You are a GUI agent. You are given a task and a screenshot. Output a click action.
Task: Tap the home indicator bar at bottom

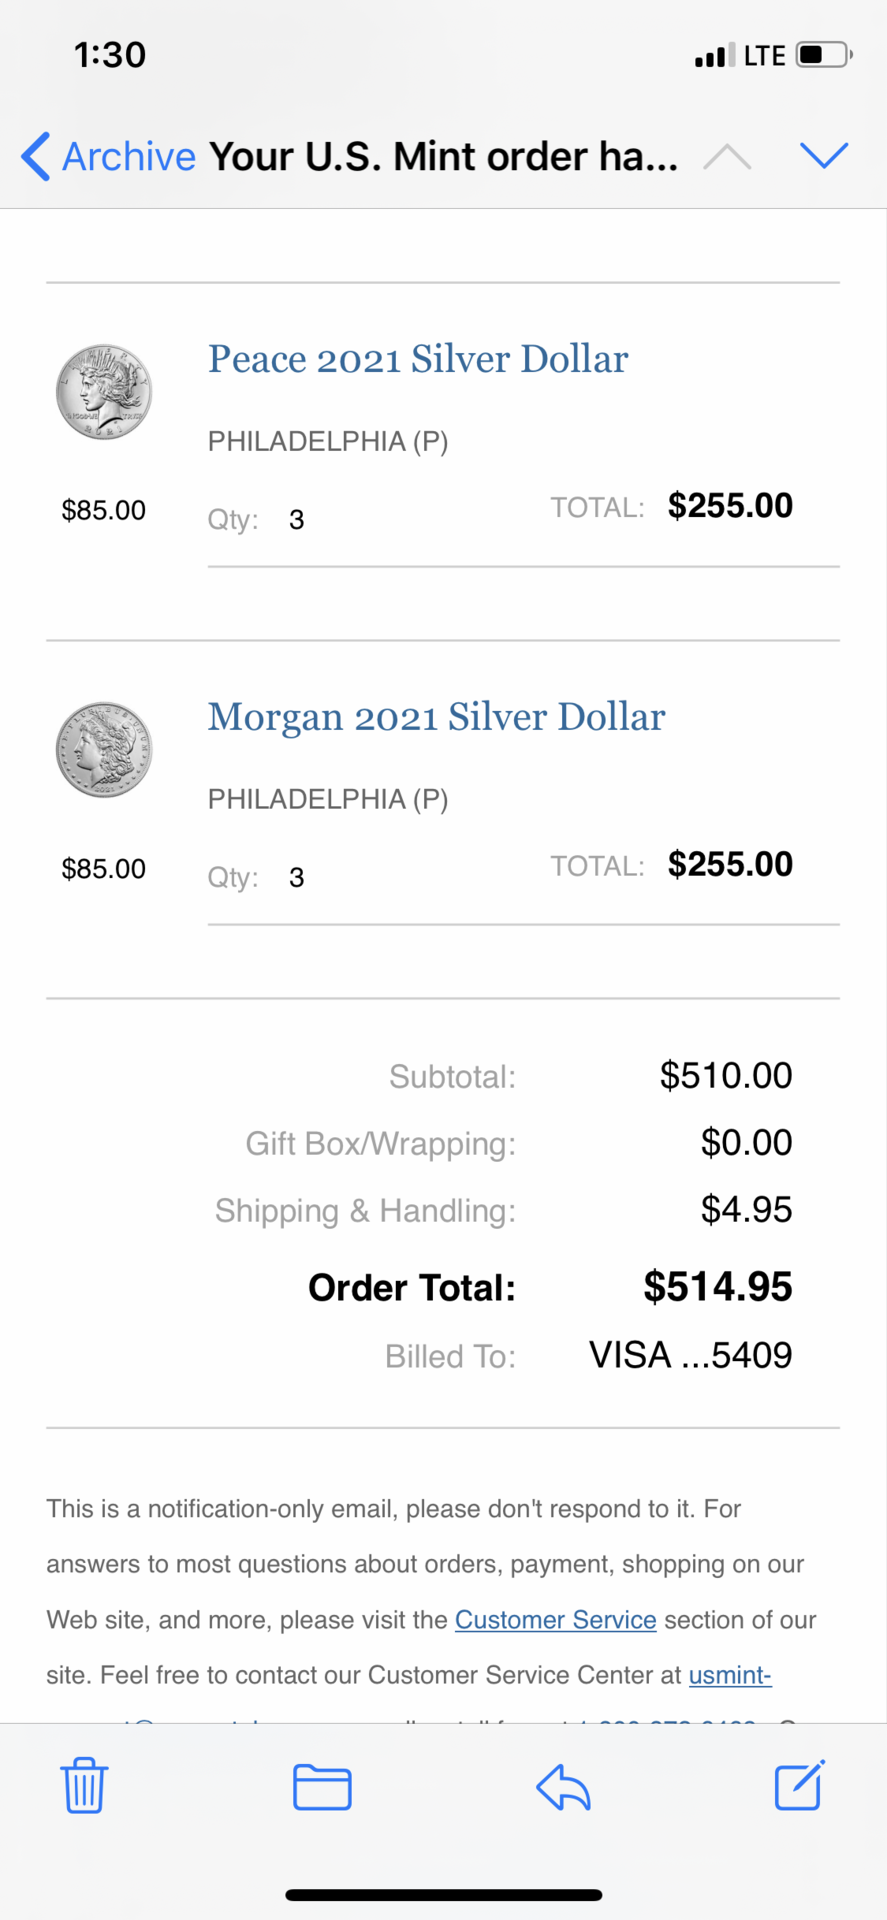coord(444,1895)
